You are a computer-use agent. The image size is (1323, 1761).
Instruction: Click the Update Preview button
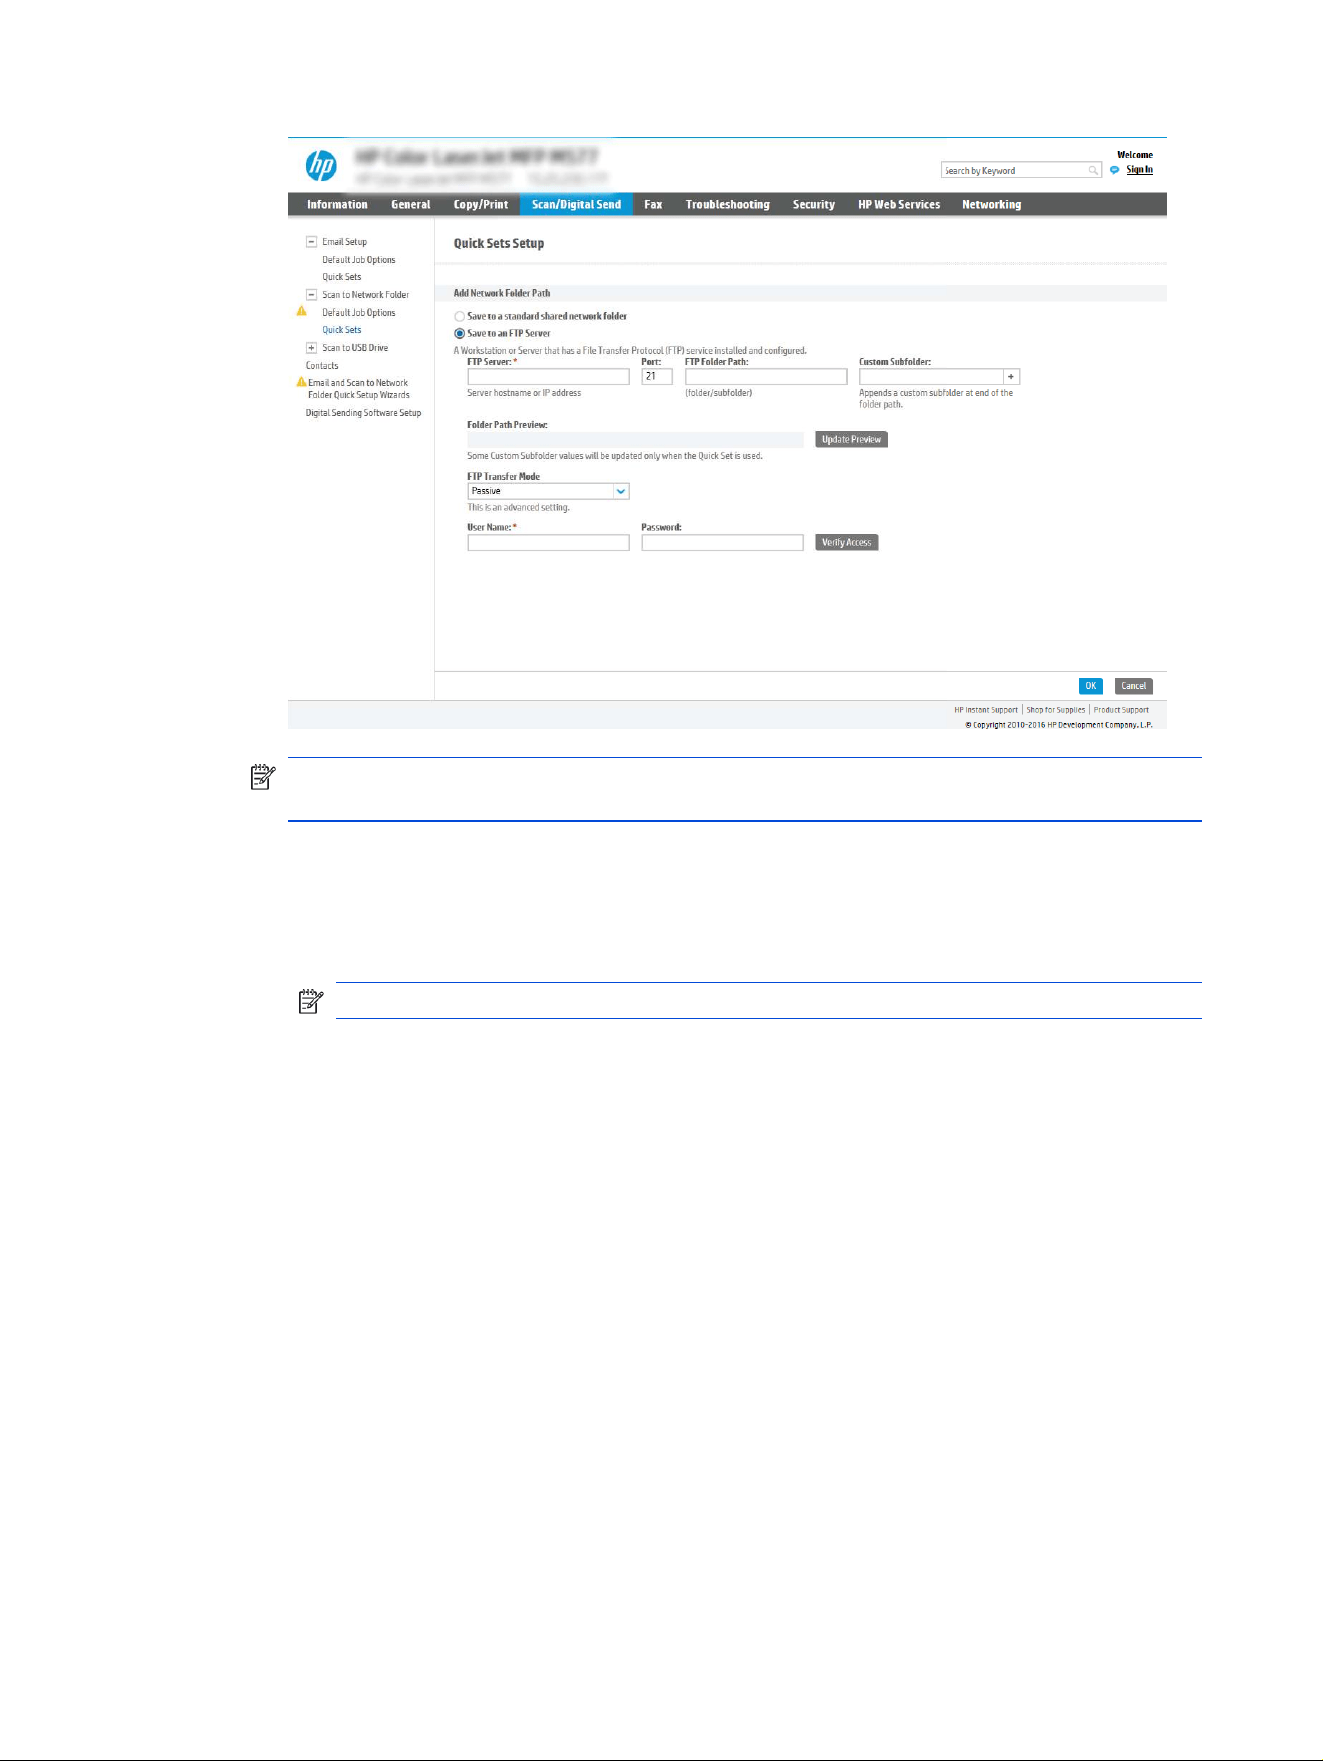click(x=851, y=440)
